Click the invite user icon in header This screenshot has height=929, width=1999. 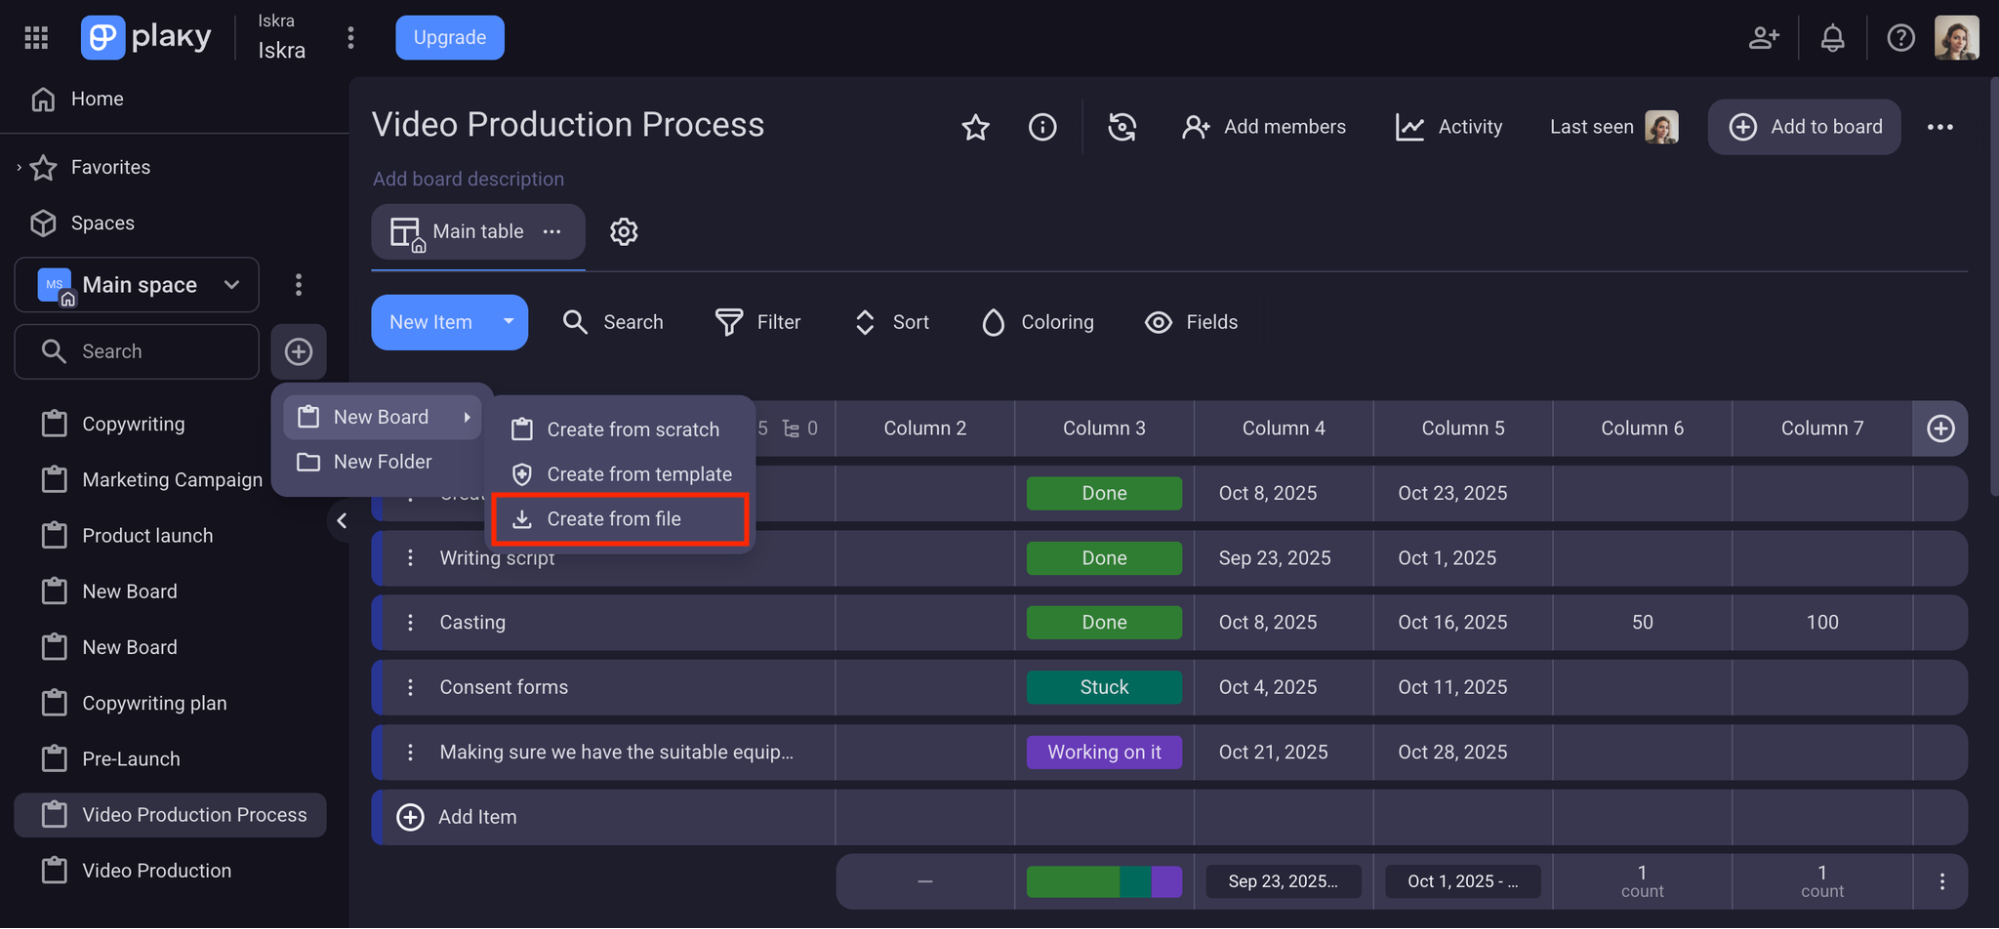[x=1763, y=38]
